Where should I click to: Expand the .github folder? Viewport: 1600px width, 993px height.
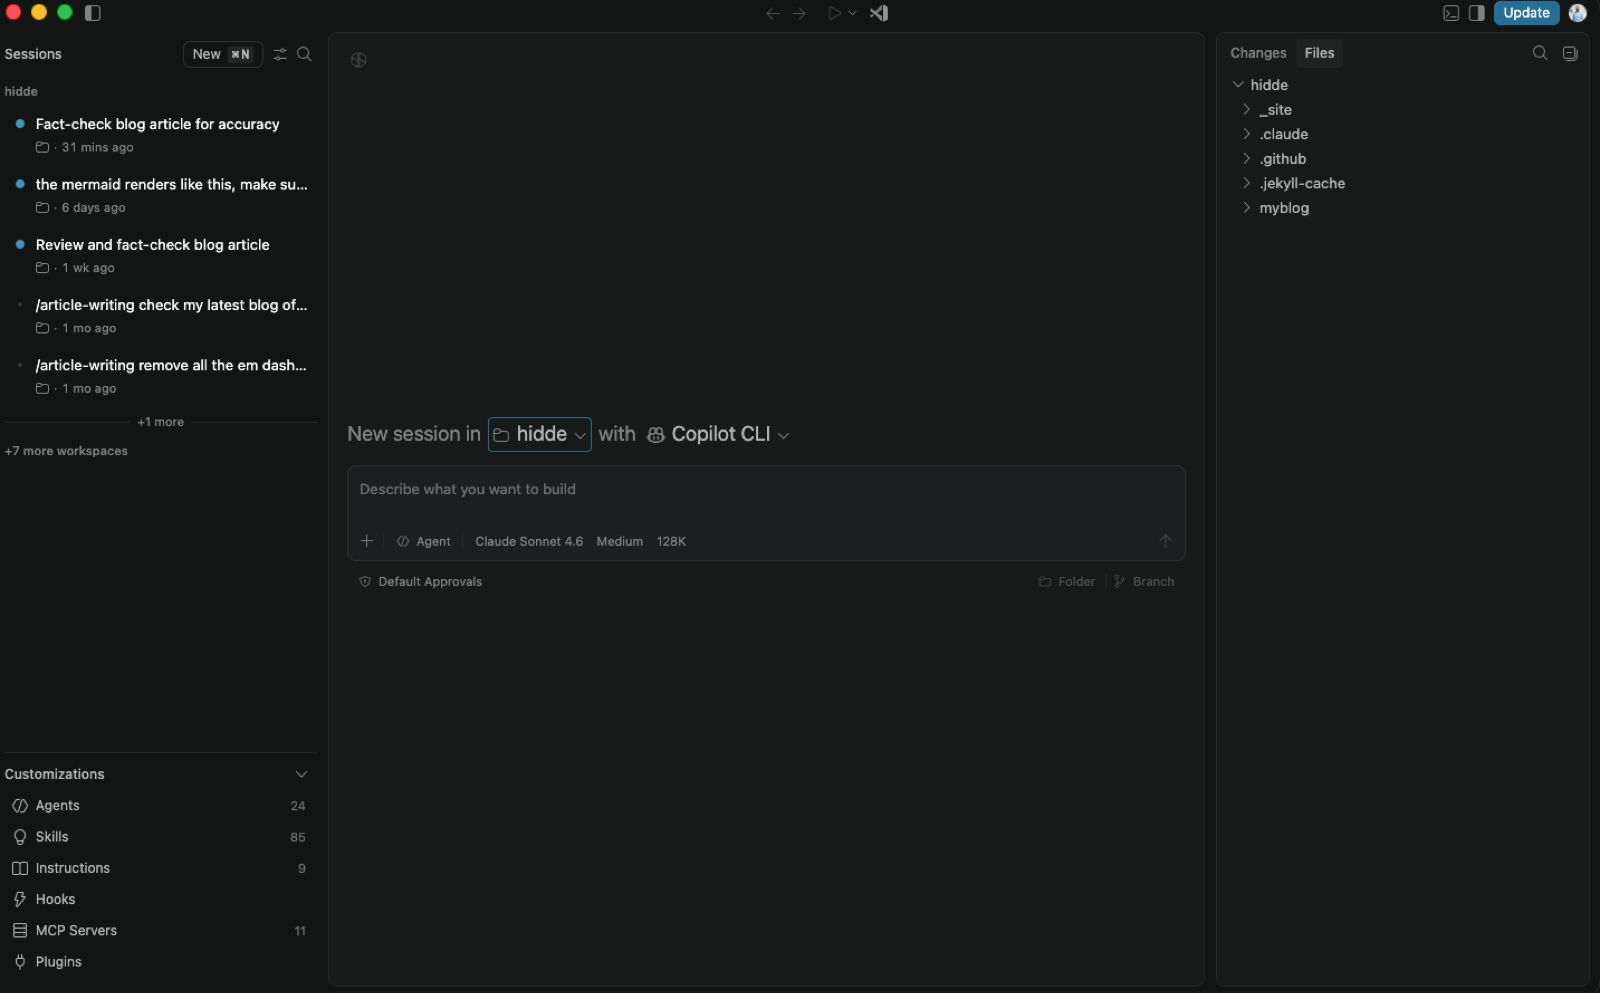tap(1246, 159)
